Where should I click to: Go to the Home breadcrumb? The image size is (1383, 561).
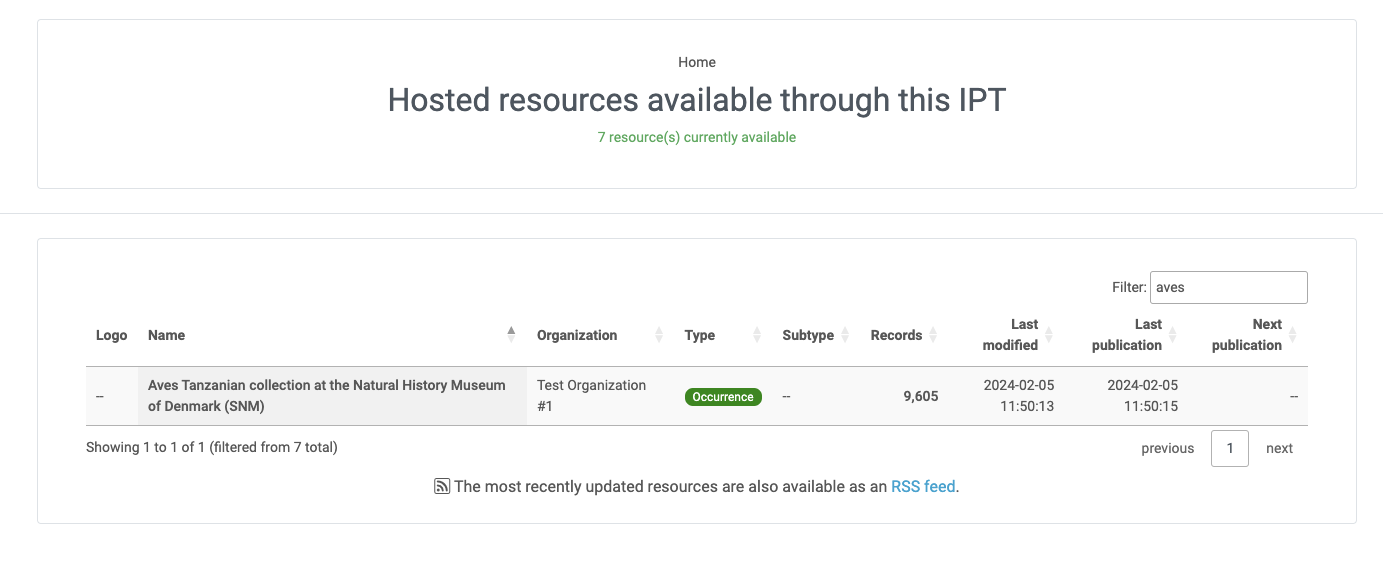696,62
